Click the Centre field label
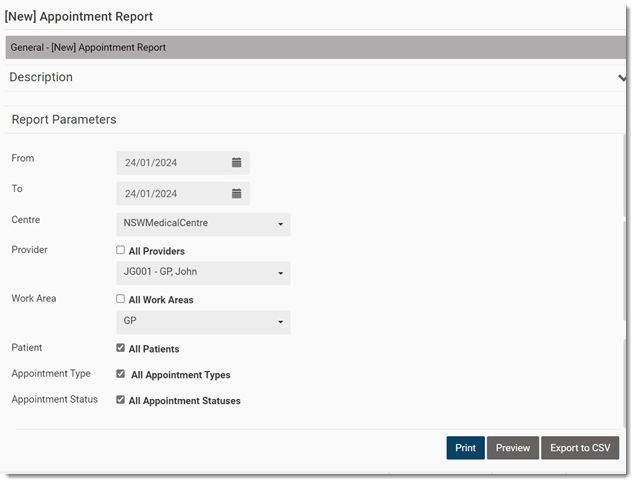The width and height of the screenshot is (636, 484). tap(26, 220)
